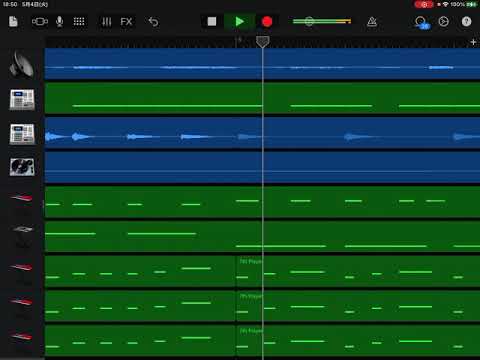Screen dimensions: 480x360
Task: Select the turntable track header icon
Action: coord(22,167)
